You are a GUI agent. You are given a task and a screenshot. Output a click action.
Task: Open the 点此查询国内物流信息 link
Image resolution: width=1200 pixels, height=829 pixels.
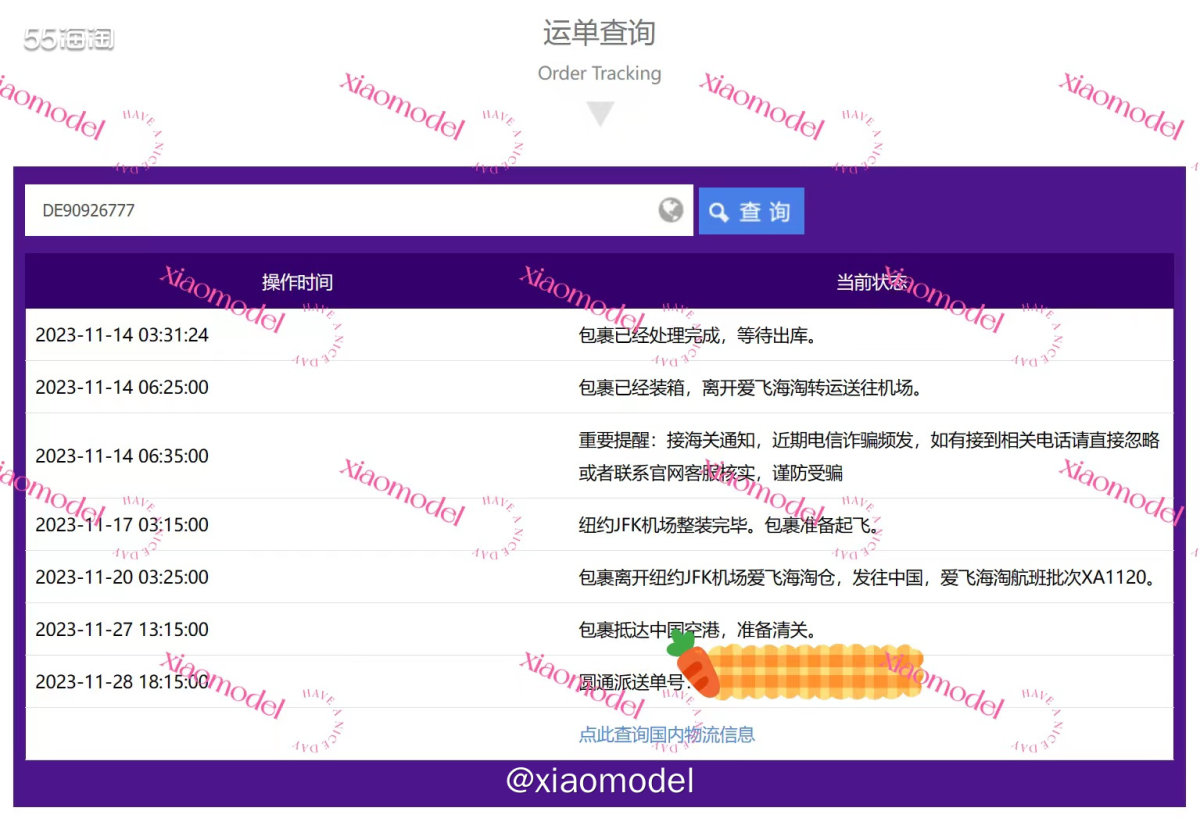coord(666,735)
